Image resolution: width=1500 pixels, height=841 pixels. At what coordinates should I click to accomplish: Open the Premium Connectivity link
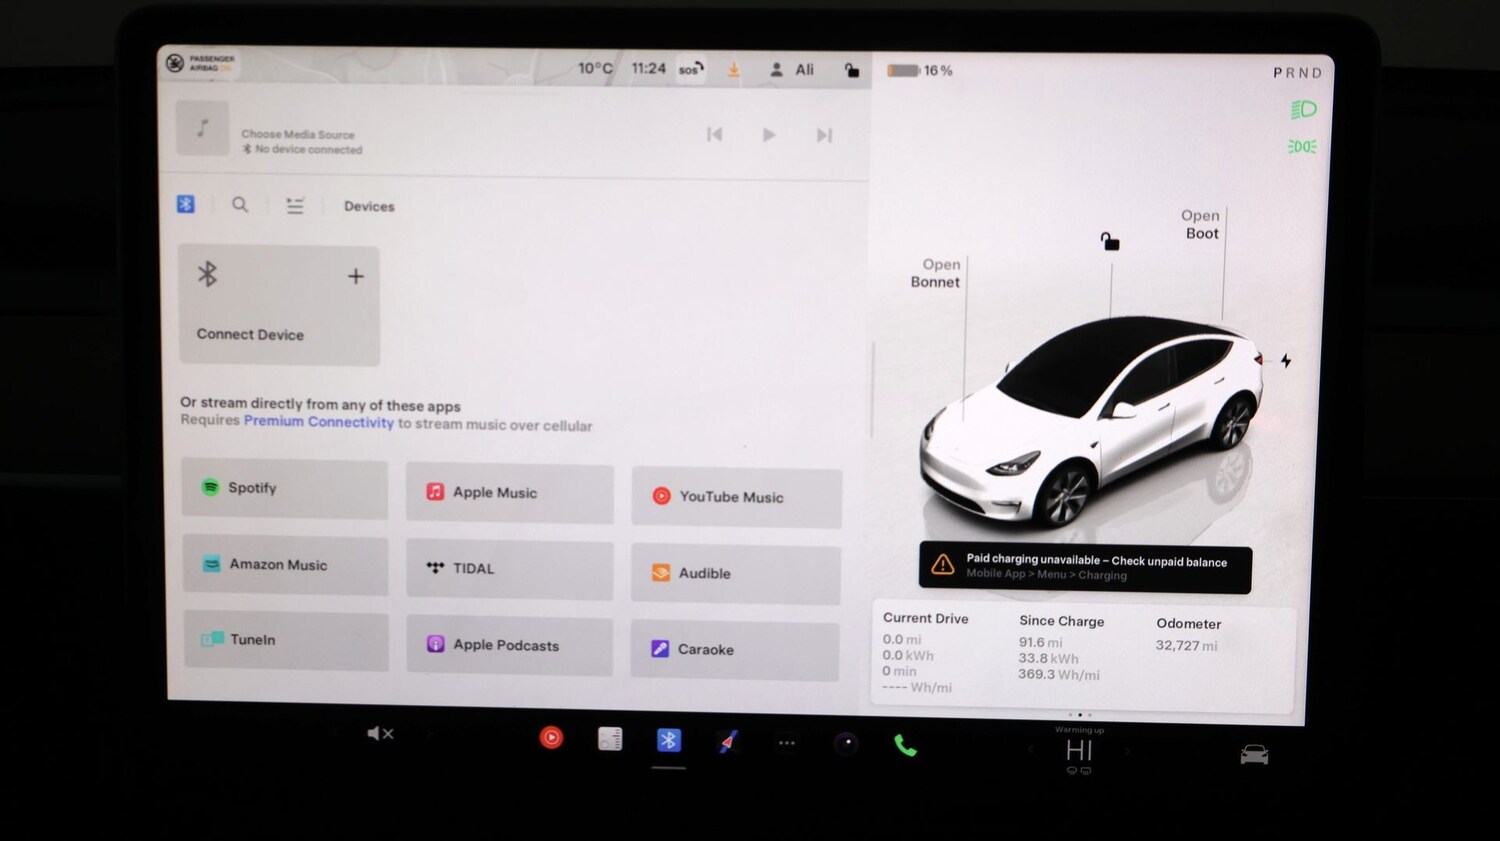pos(317,421)
